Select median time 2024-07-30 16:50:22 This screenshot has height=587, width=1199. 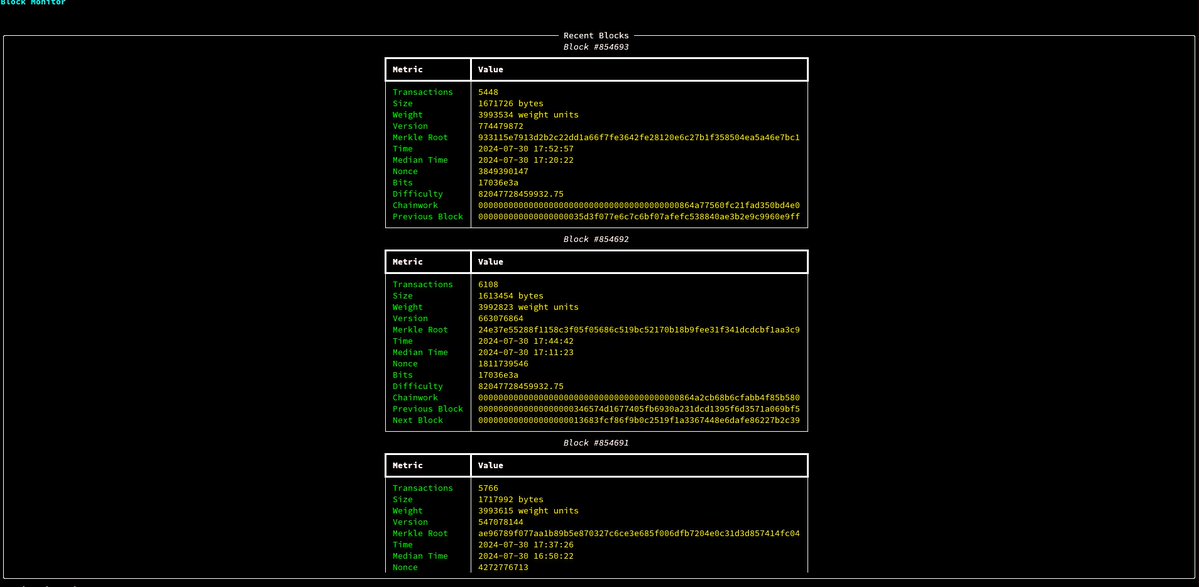pos(525,556)
